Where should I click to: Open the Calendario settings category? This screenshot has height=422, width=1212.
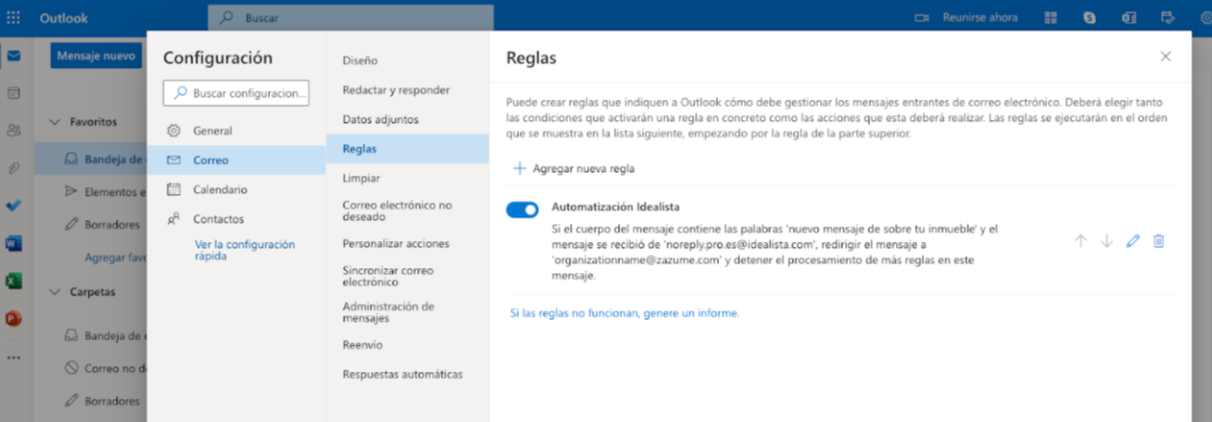point(219,189)
